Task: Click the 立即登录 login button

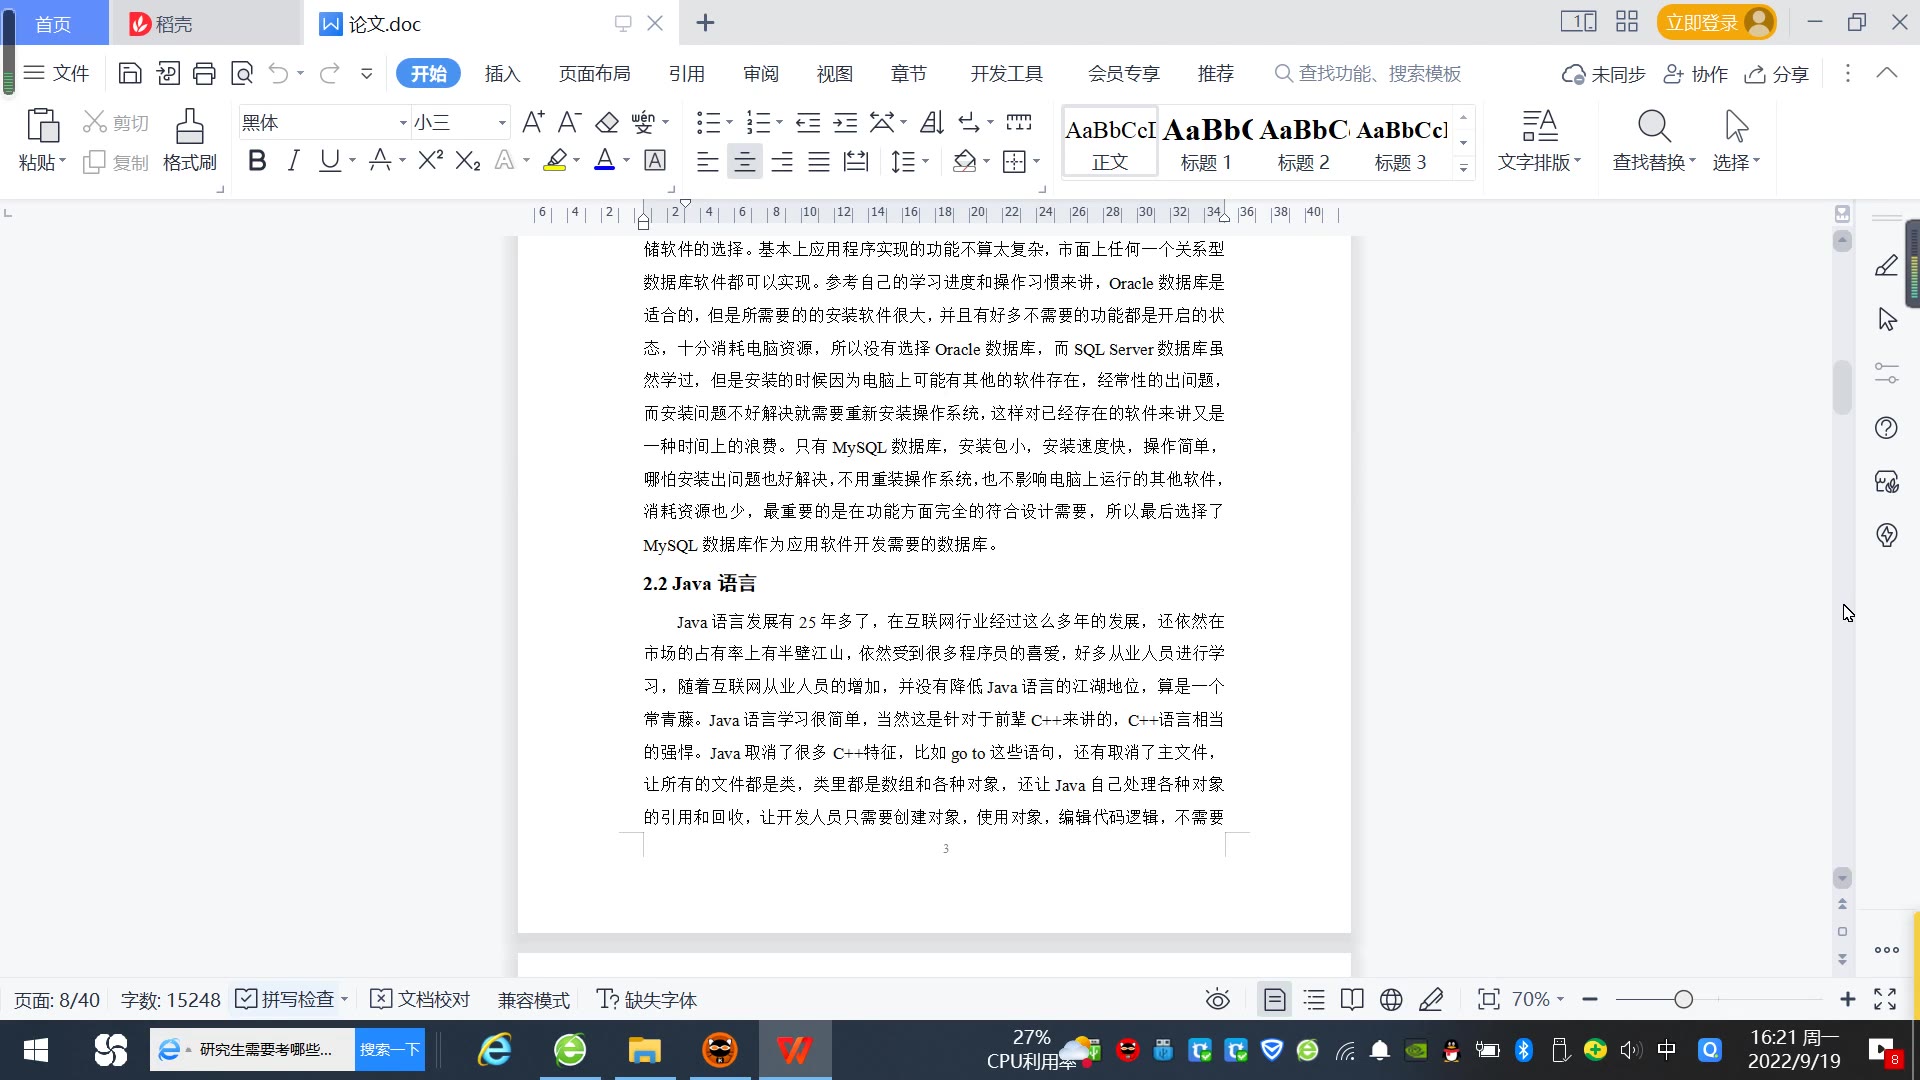Action: (x=1702, y=22)
